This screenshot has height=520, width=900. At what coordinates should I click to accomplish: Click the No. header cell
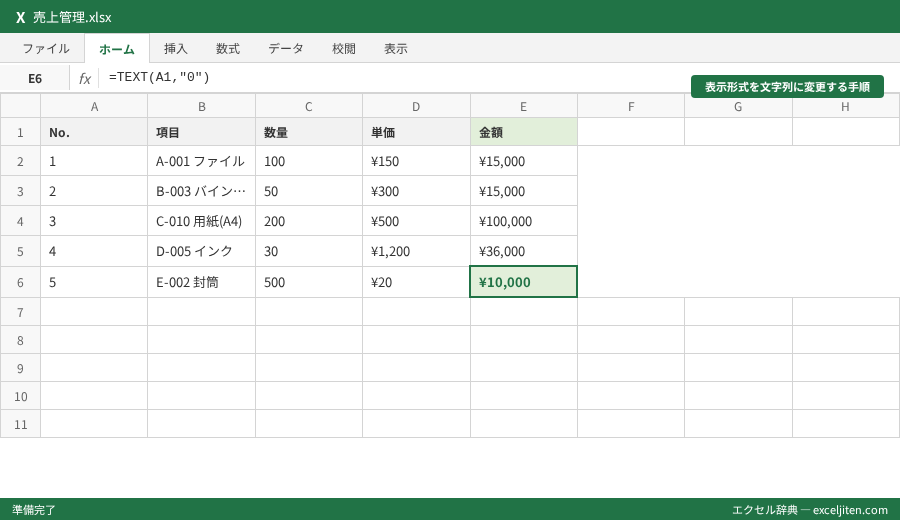(94, 133)
